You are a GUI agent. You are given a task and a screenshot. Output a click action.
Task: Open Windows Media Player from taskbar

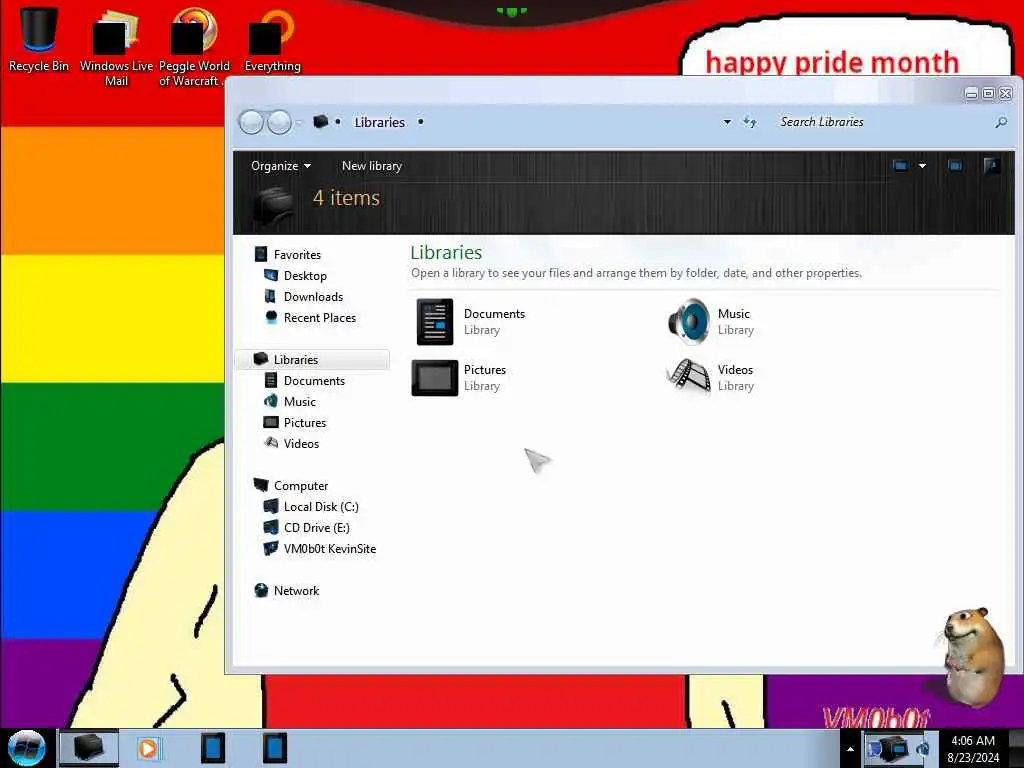(x=148, y=748)
